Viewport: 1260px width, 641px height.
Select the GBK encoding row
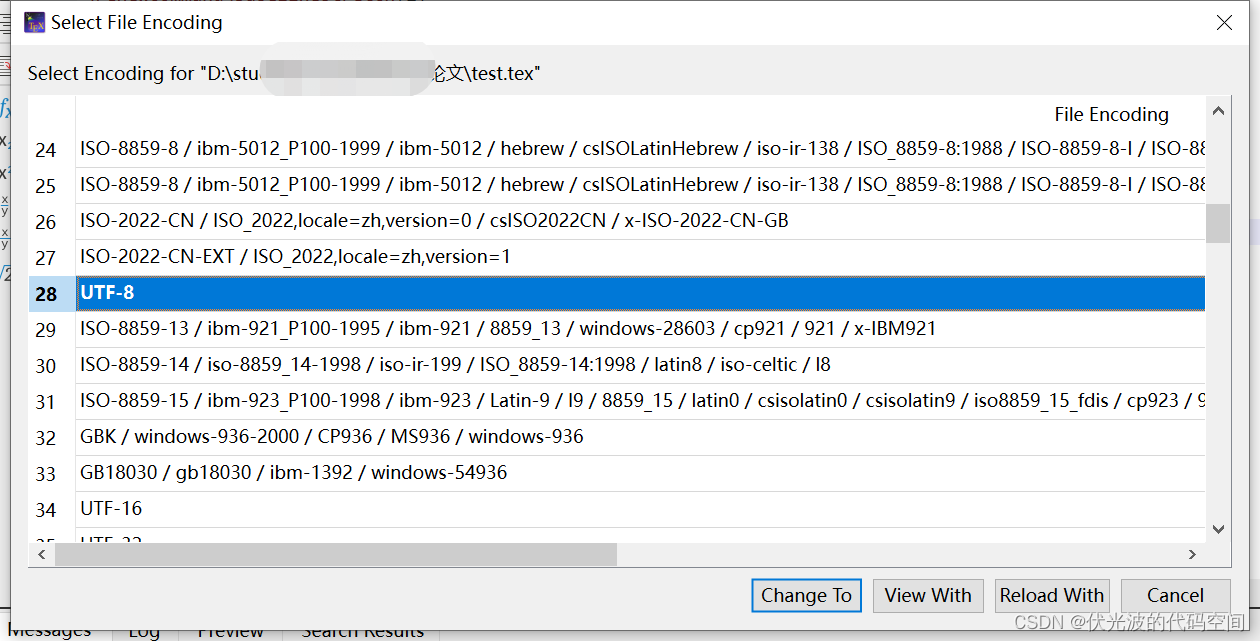pos(330,436)
